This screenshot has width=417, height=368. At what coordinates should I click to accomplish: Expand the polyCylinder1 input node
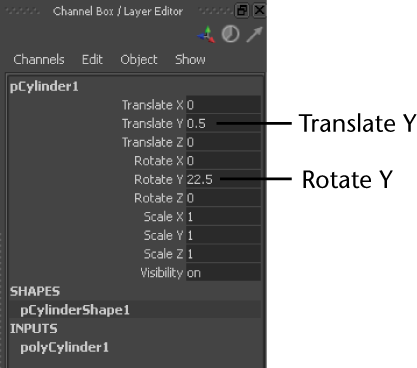coord(65,348)
